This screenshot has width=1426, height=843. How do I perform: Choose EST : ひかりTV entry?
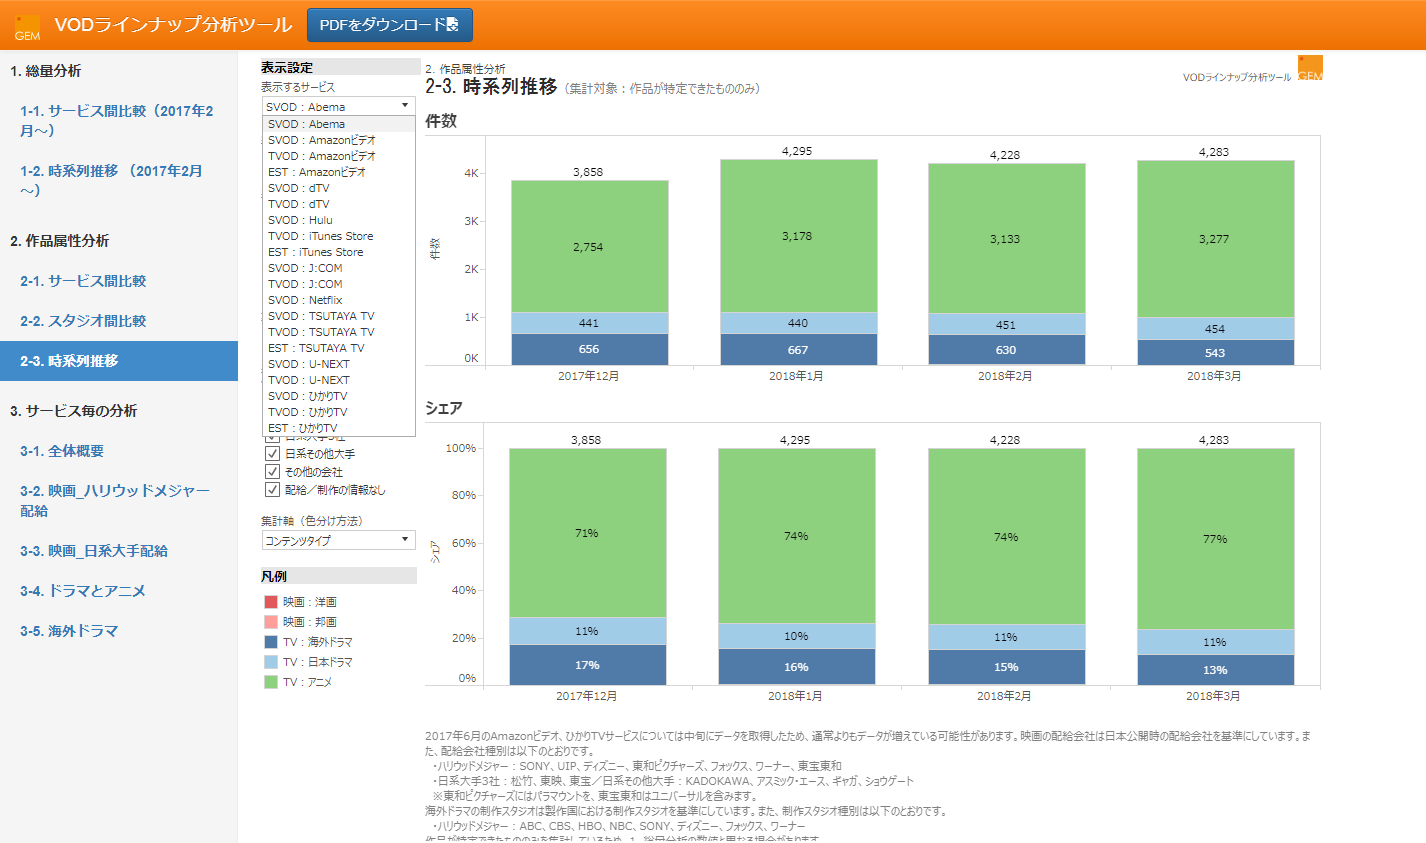[x=339, y=428]
